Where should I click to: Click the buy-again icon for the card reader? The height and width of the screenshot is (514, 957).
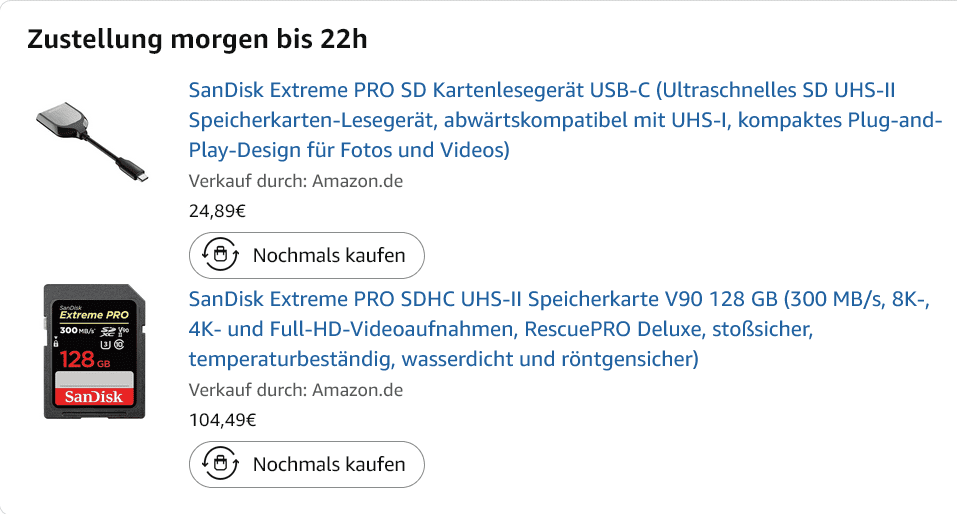click(x=220, y=255)
